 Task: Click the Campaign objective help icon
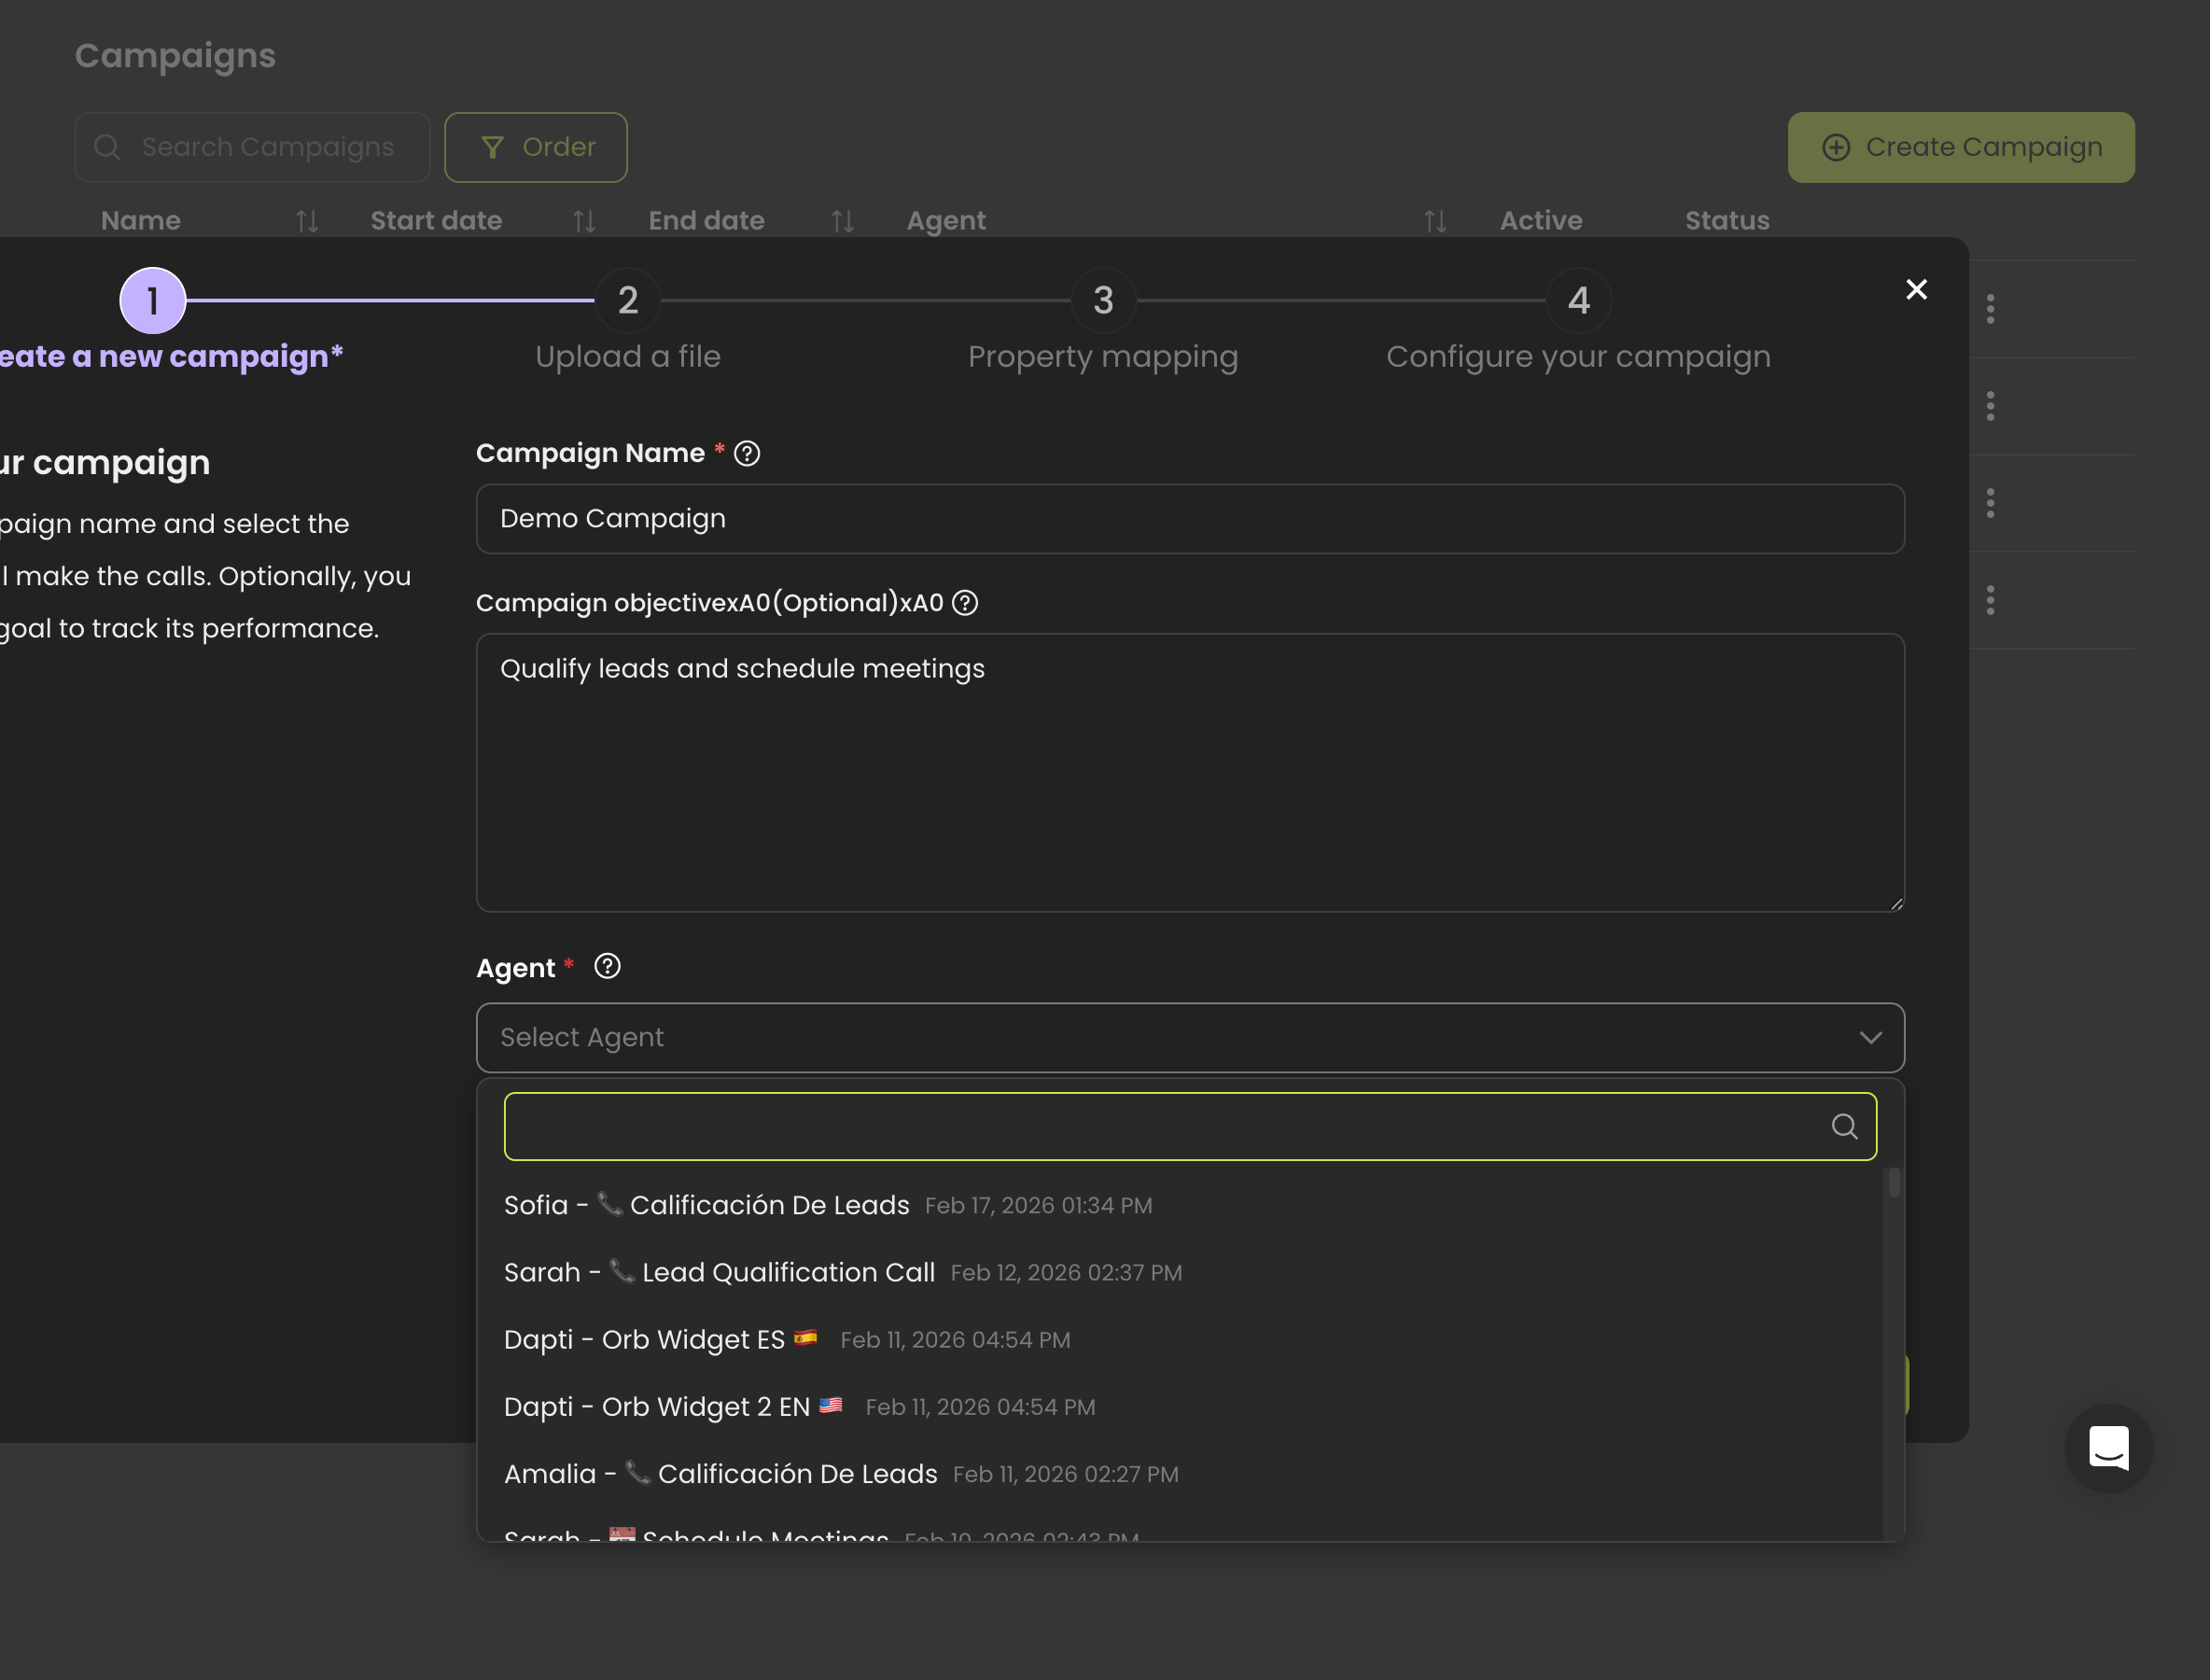[x=965, y=603]
